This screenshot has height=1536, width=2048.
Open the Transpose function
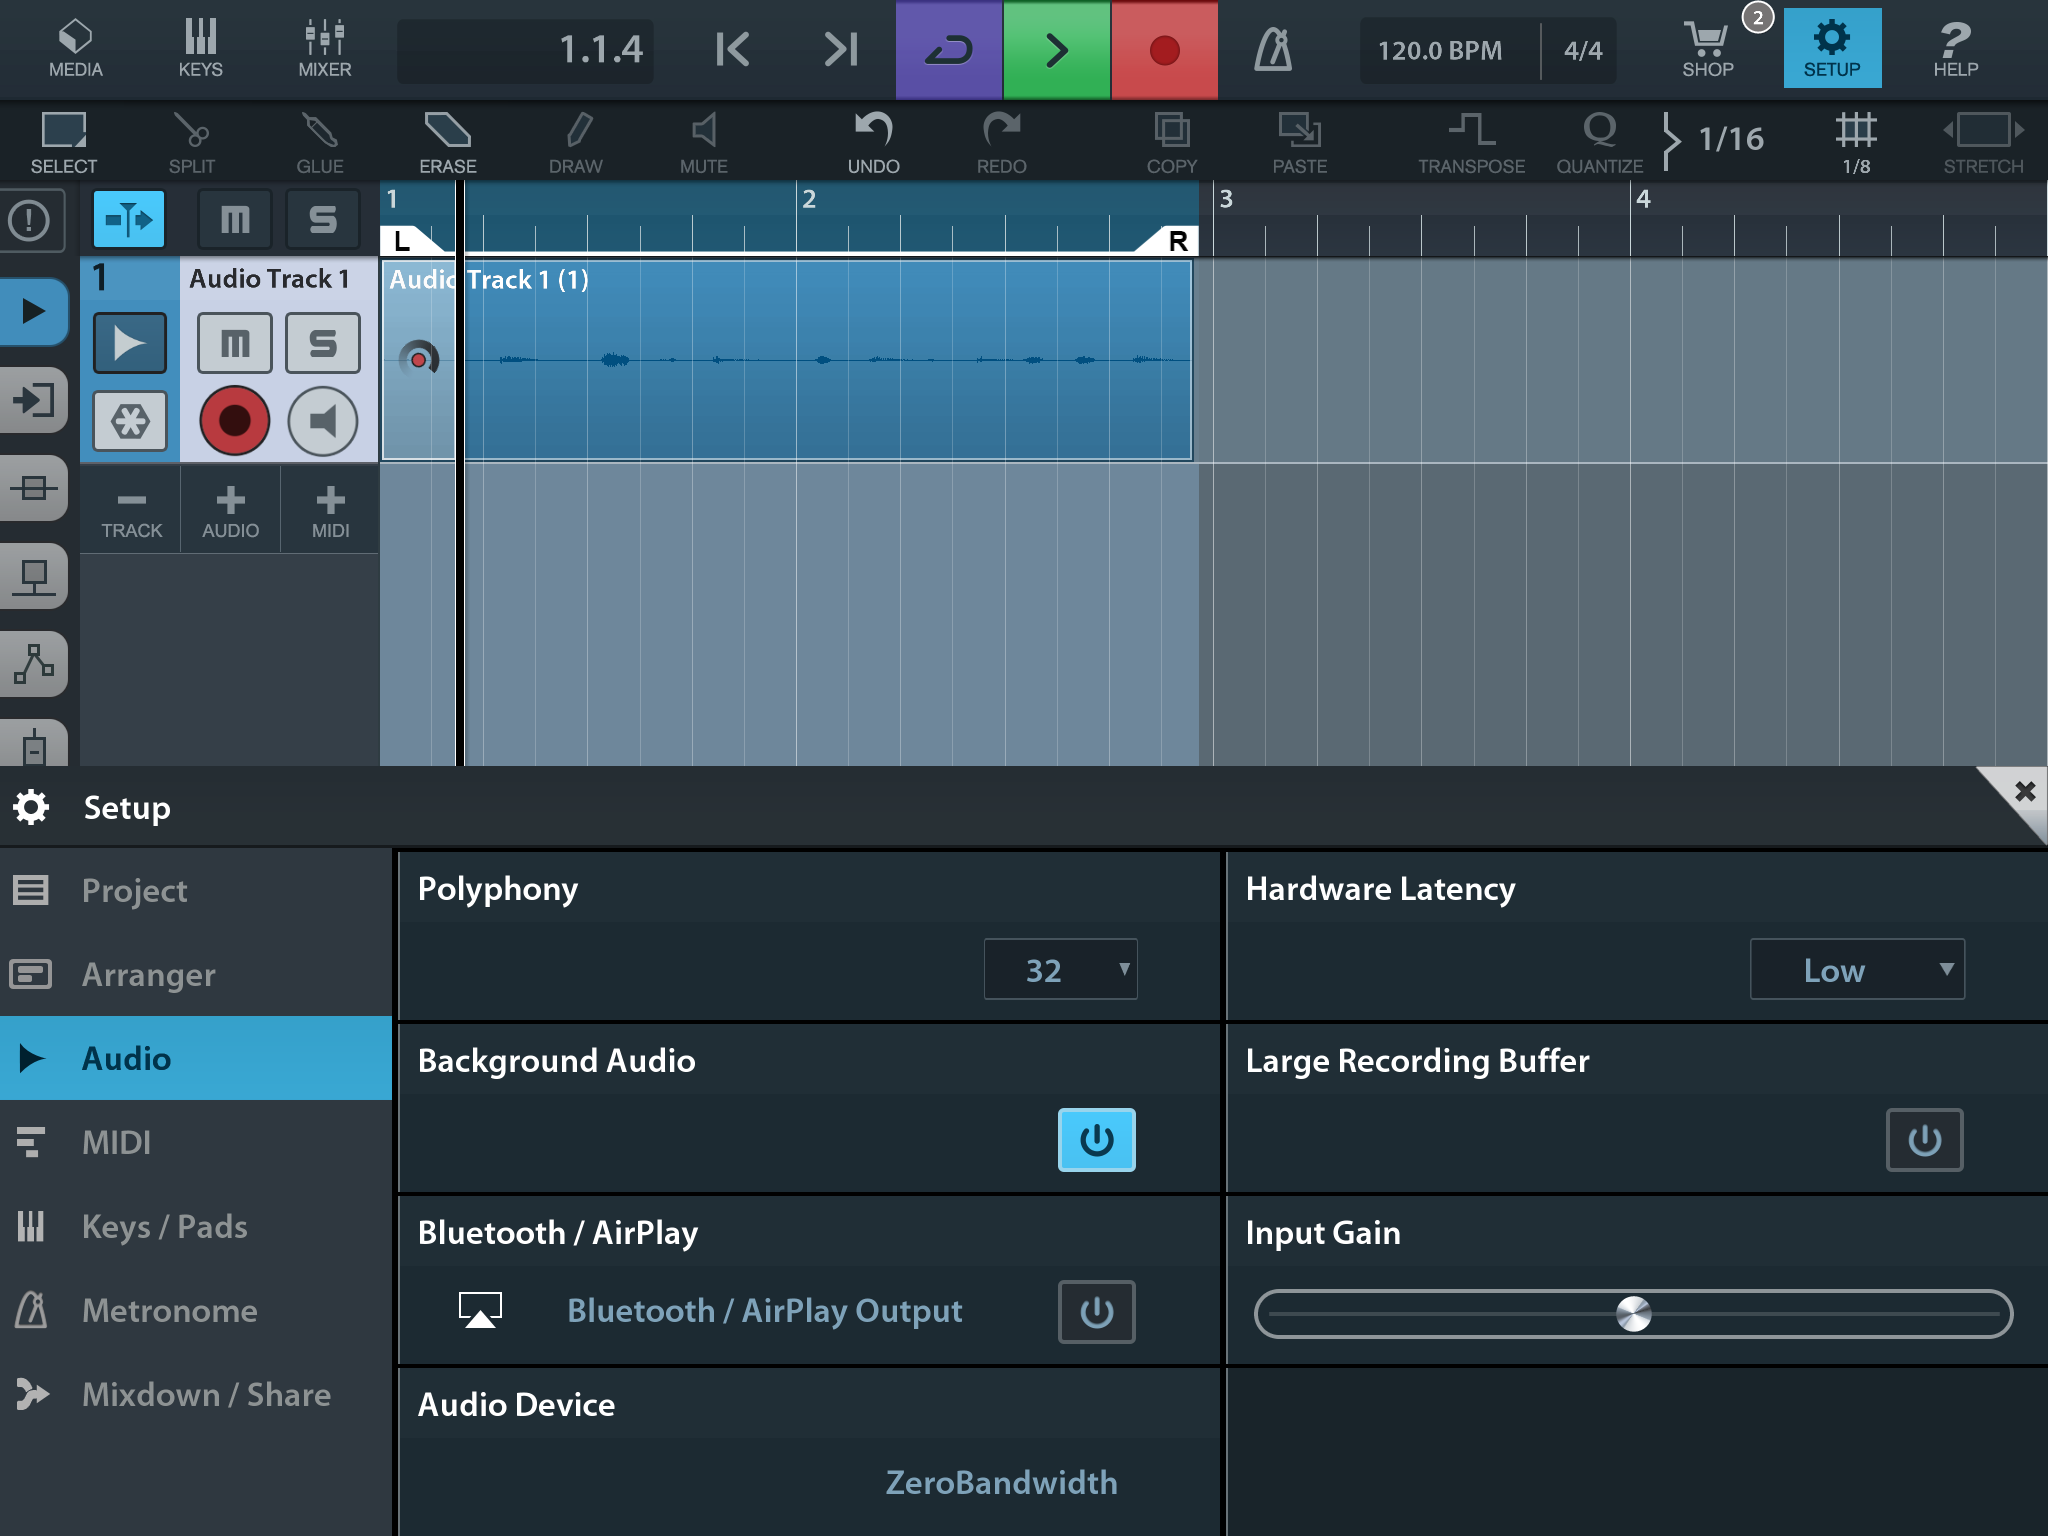click(1472, 141)
